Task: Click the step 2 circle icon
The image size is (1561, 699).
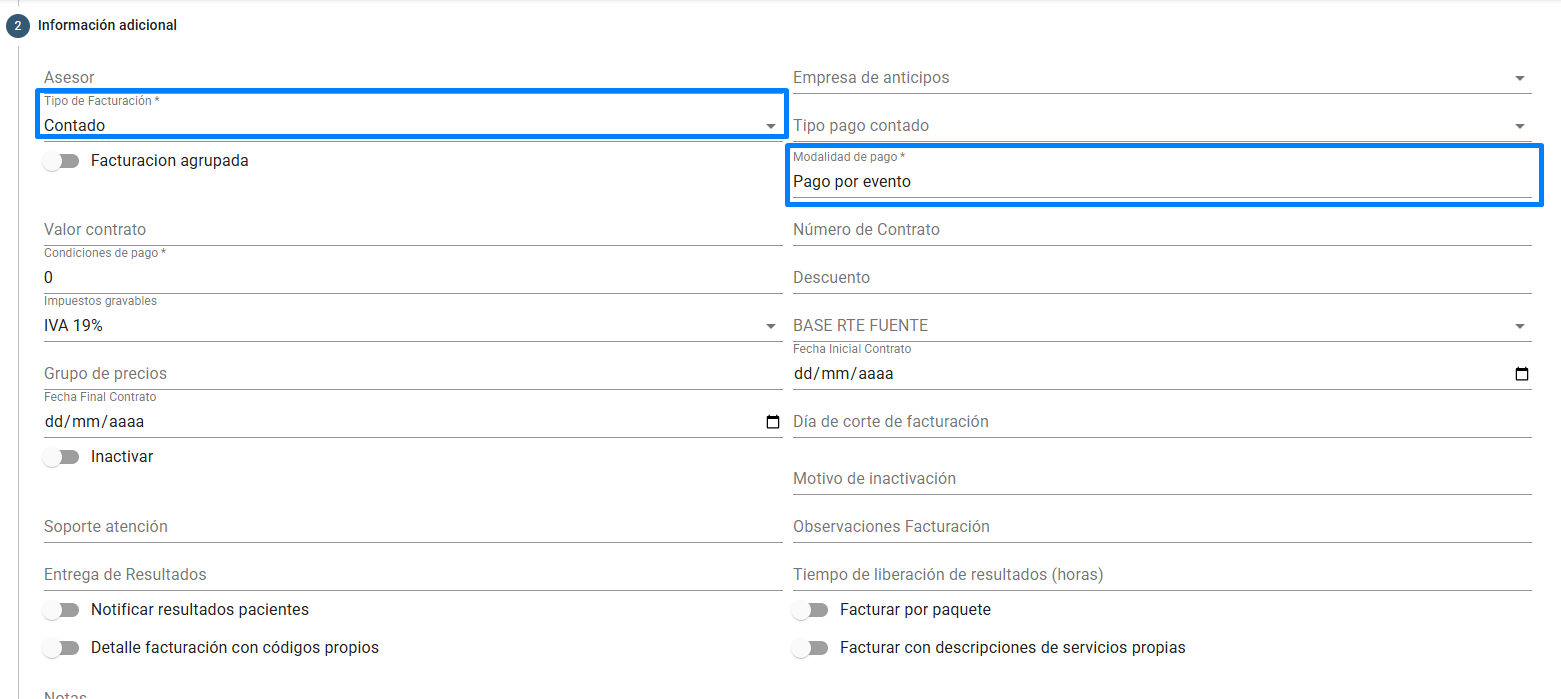Action: [18, 26]
